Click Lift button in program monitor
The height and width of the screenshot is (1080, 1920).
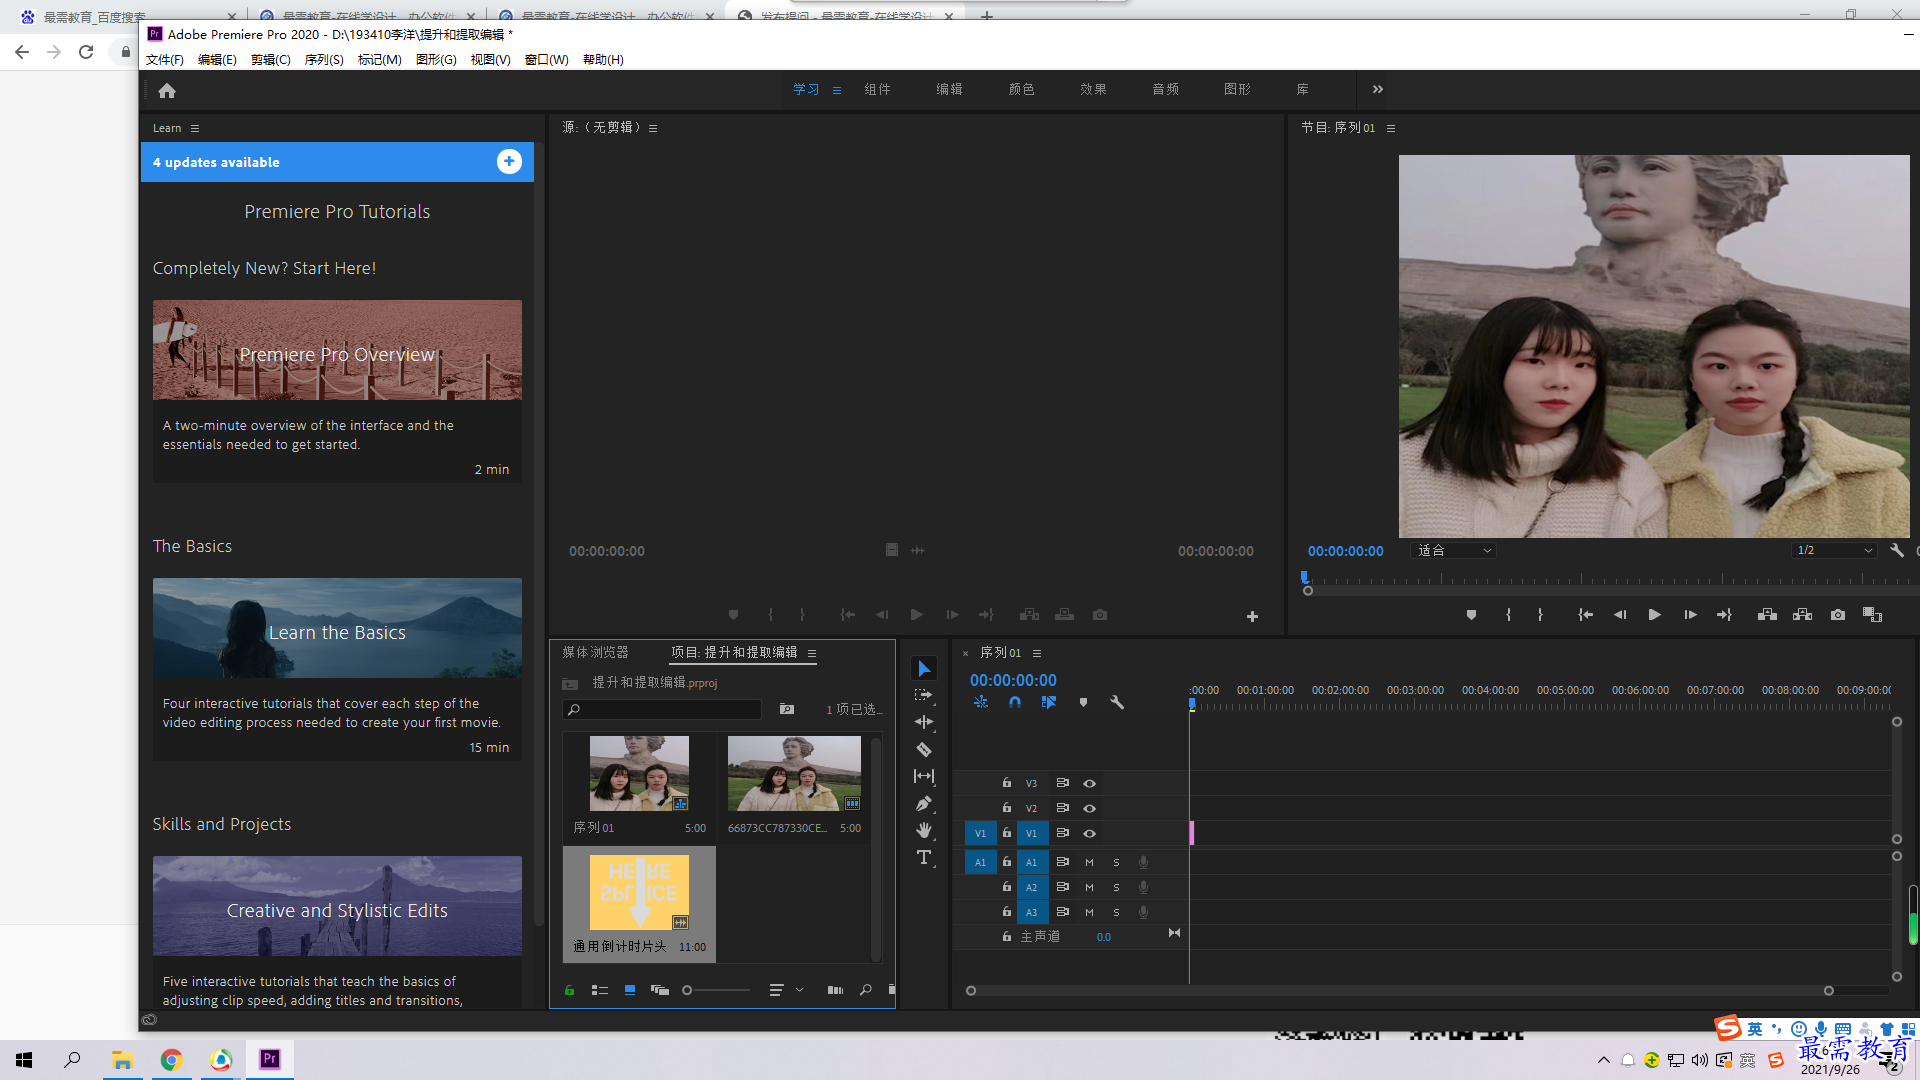[x=1767, y=615]
